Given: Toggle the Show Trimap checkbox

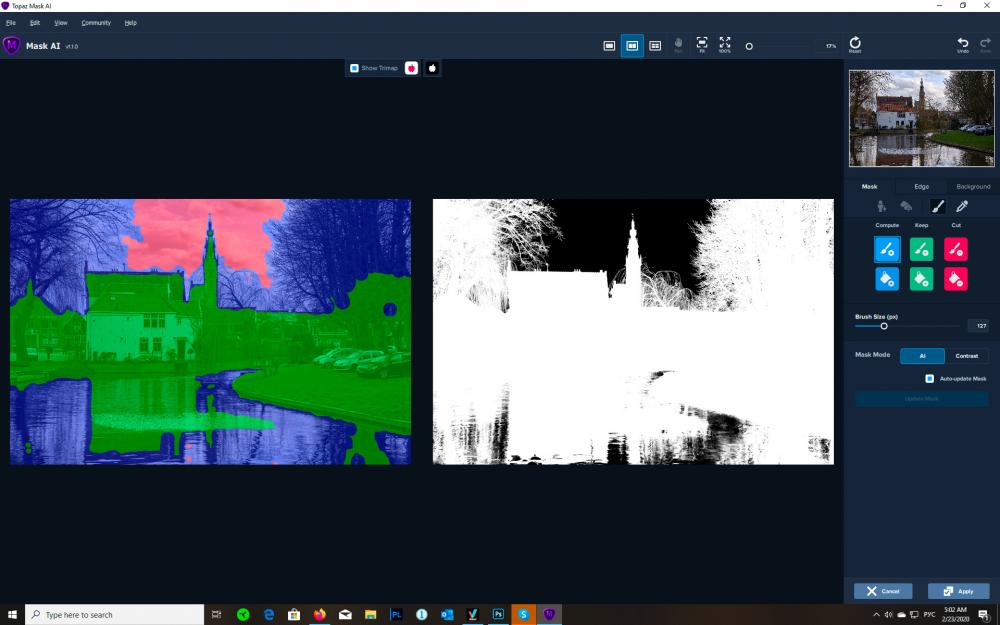Looking at the screenshot, I should coord(354,68).
